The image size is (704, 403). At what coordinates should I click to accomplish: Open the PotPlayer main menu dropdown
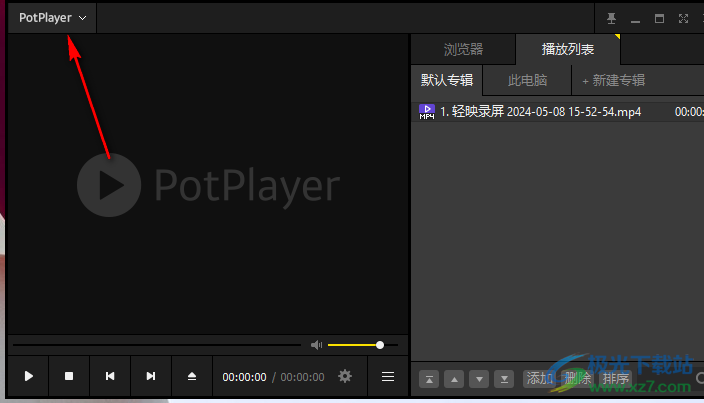[52, 18]
